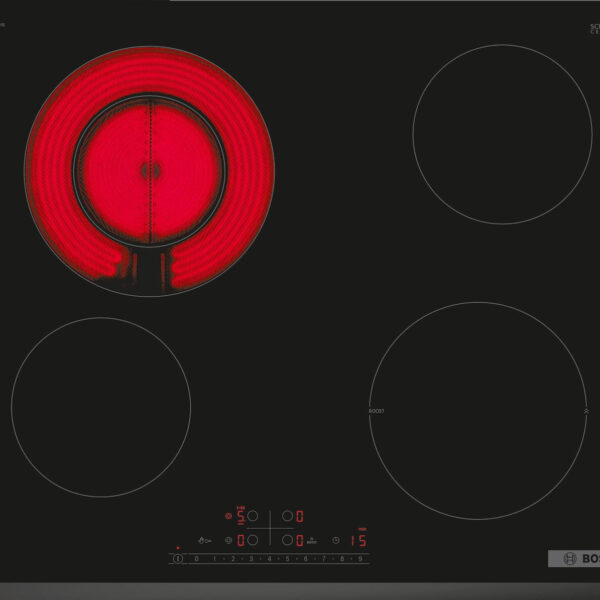Tap the BOOST label on the front-right zone ring

pos(377,411)
